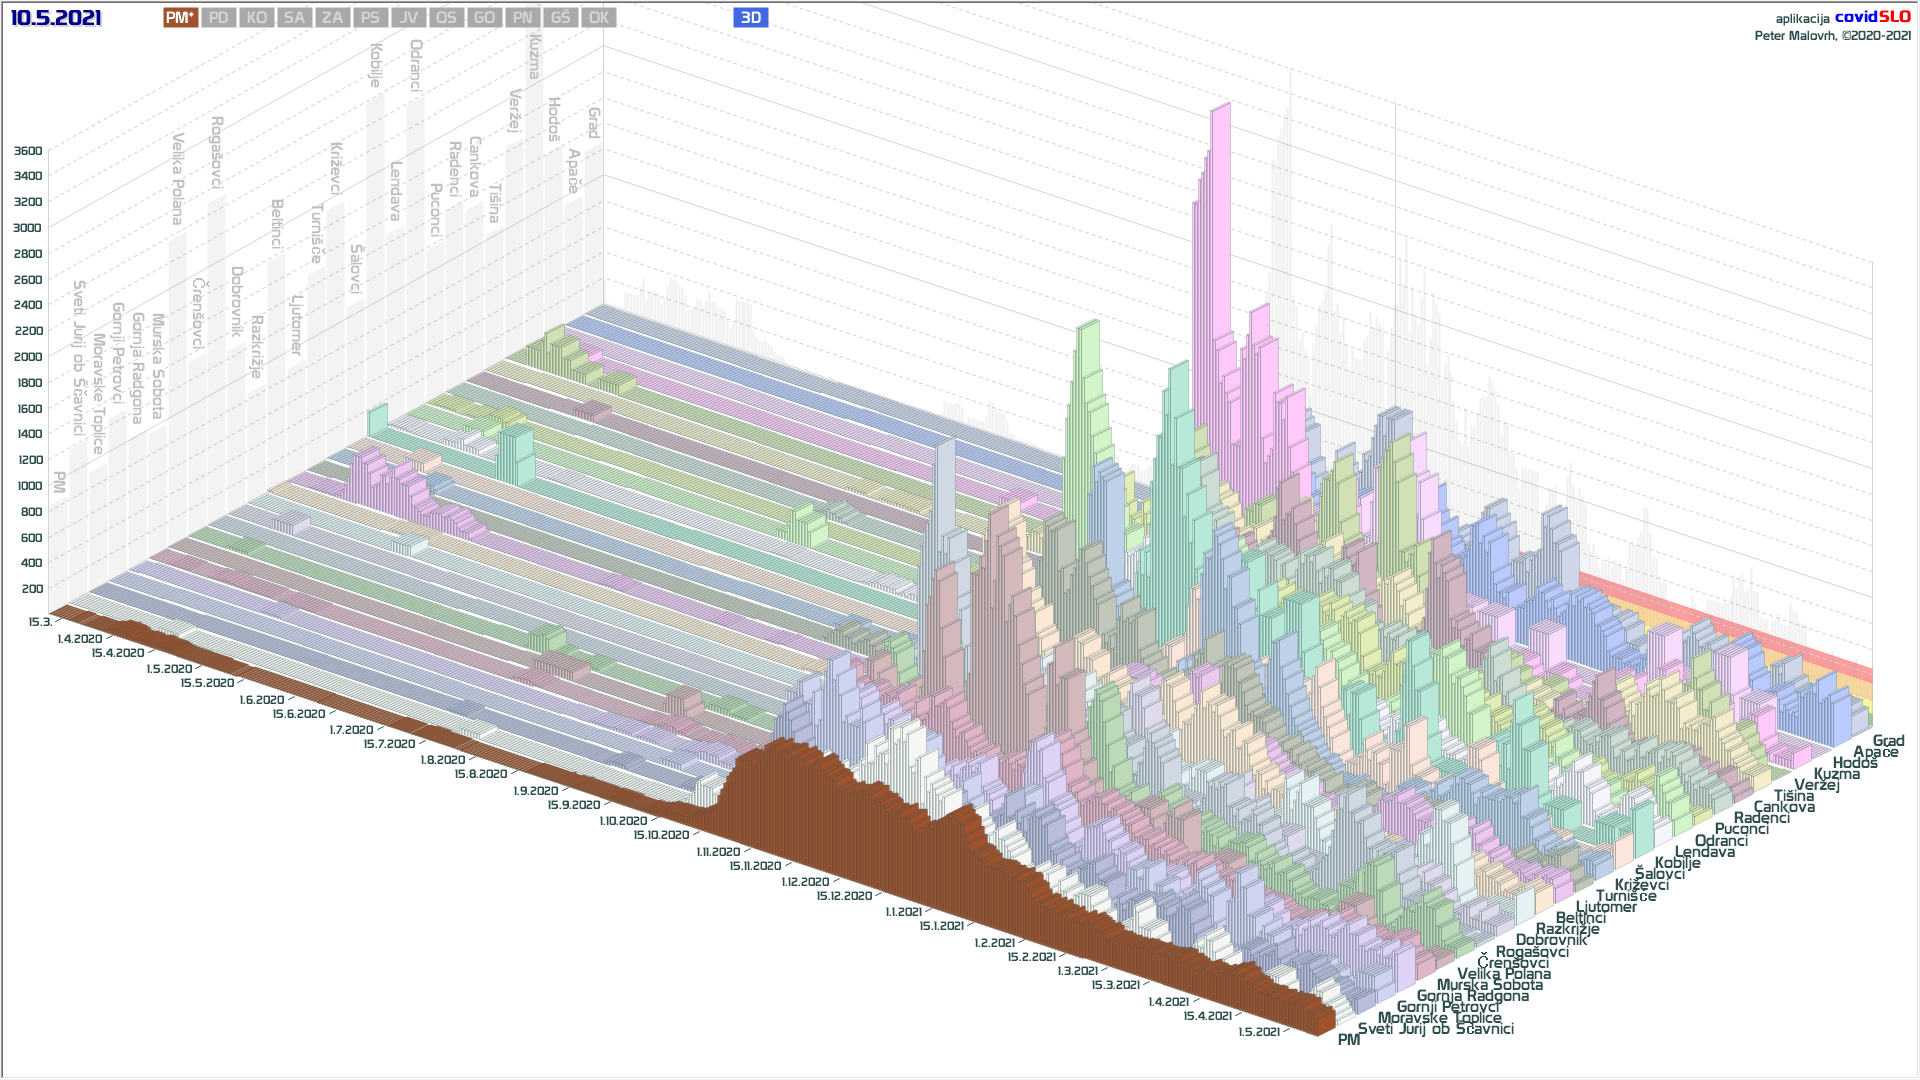Click the Sveti Jurij ob Ščavnici label
1920x1080 pixels.
click(1435, 1029)
